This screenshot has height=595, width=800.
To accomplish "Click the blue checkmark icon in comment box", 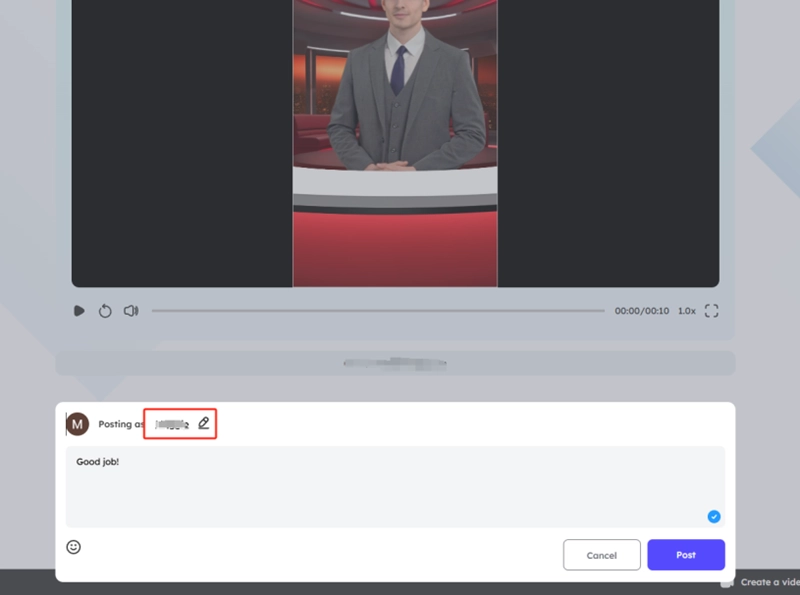I will tap(714, 516).
